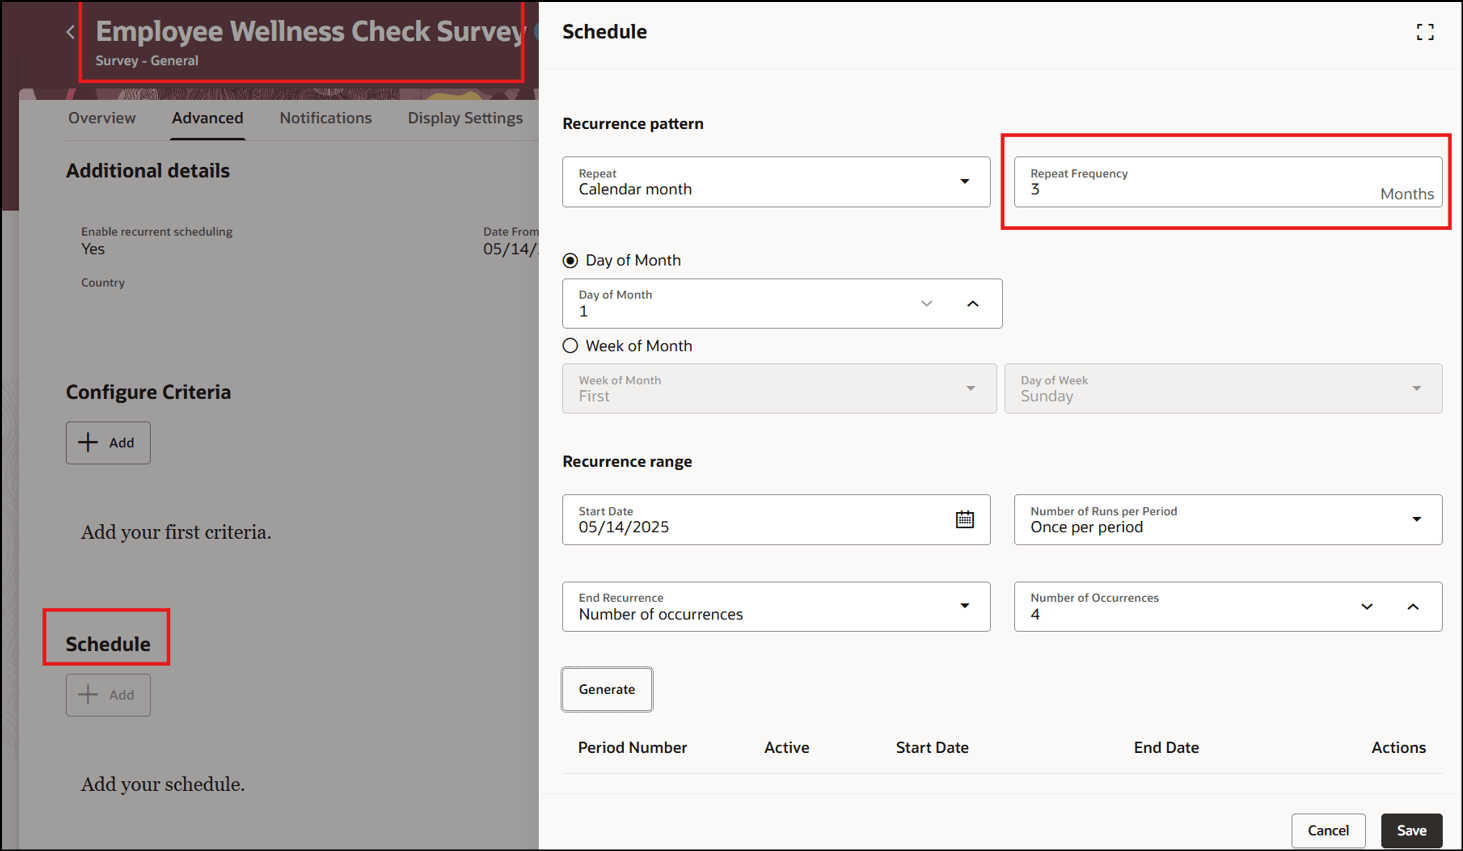Click the Configure Criteria heading

148,392
